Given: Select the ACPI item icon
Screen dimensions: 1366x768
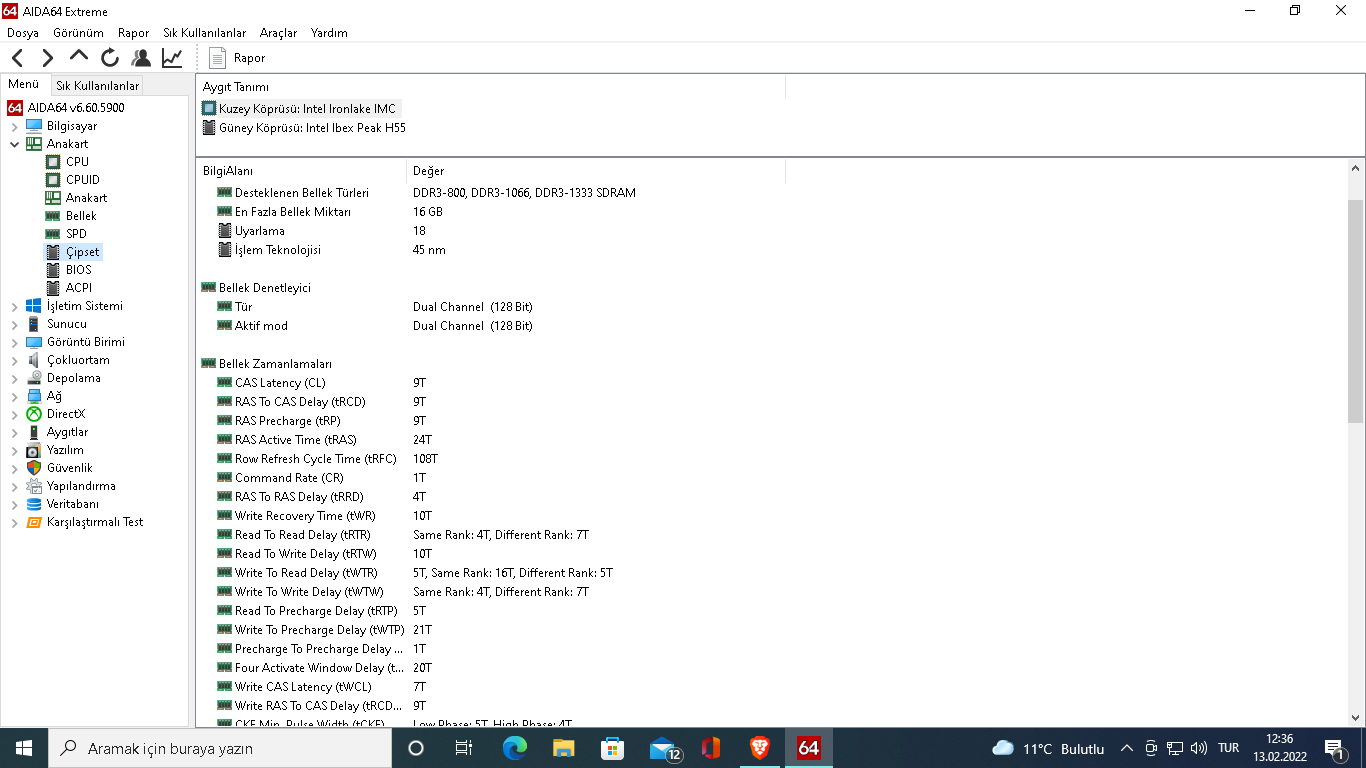Looking at the screenshot, I should tap(53, 288).
